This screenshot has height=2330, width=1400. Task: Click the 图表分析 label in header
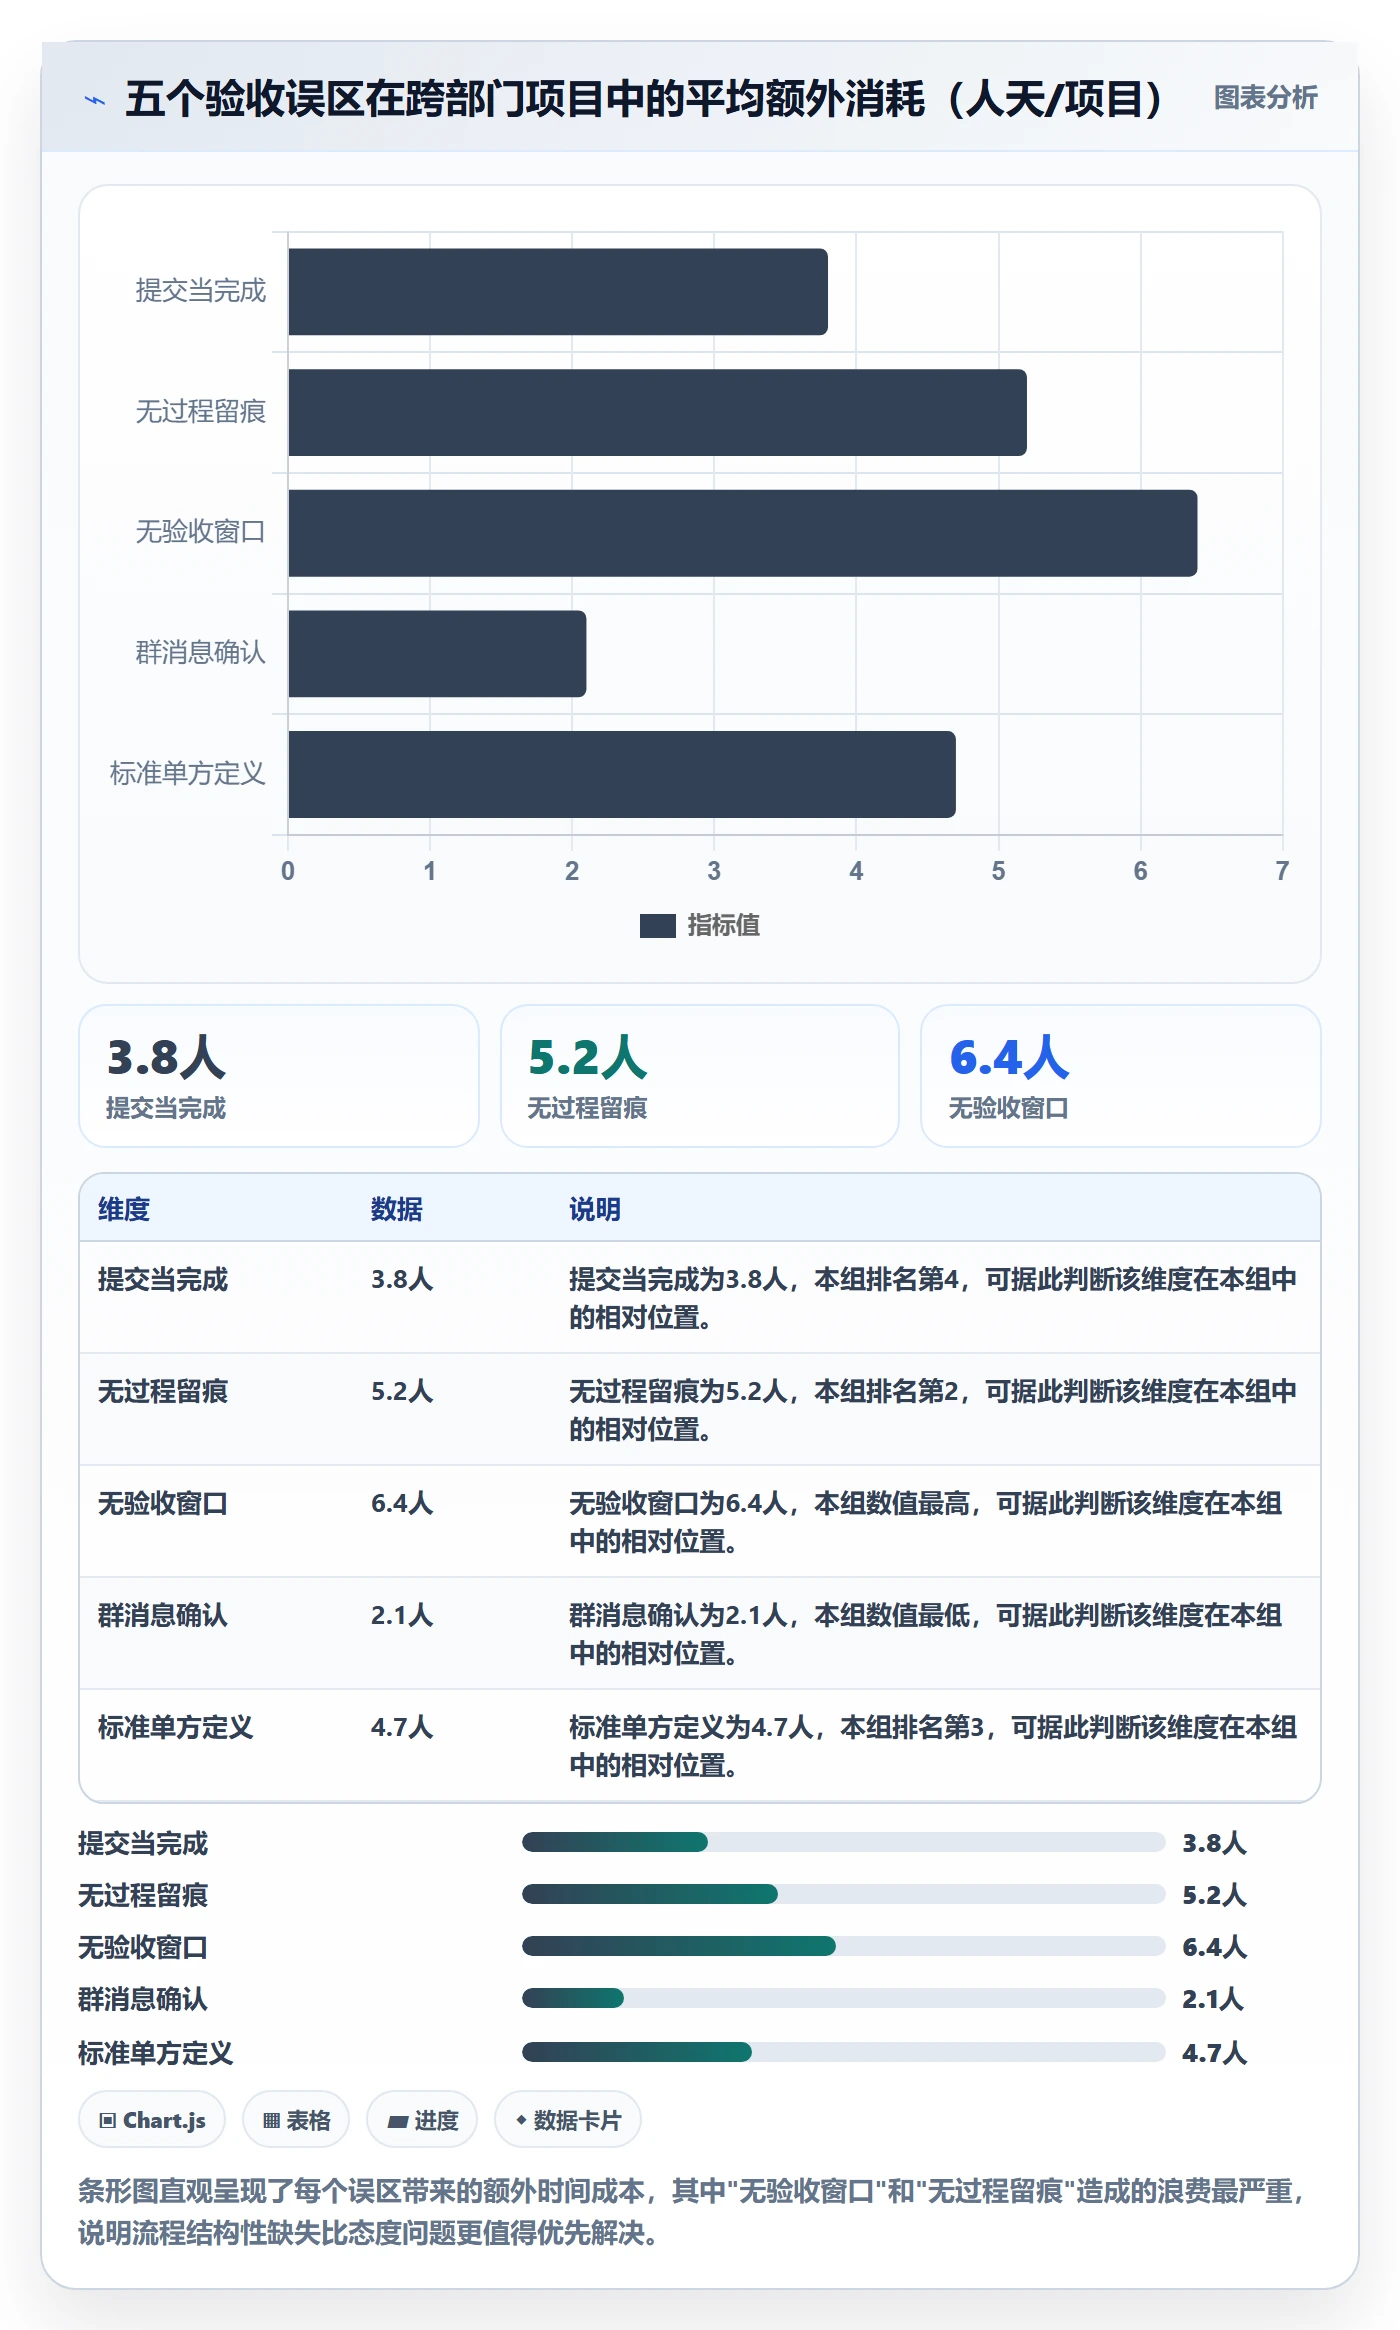1265,98
